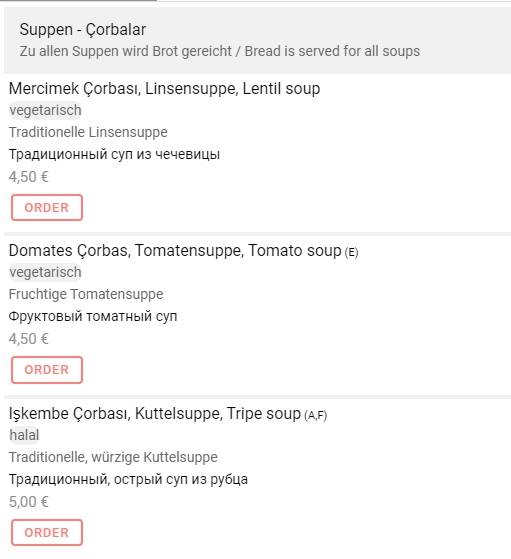Select the halal tag under tripe soup
Screen dimensions: 511x559
[x=24, y=435]
